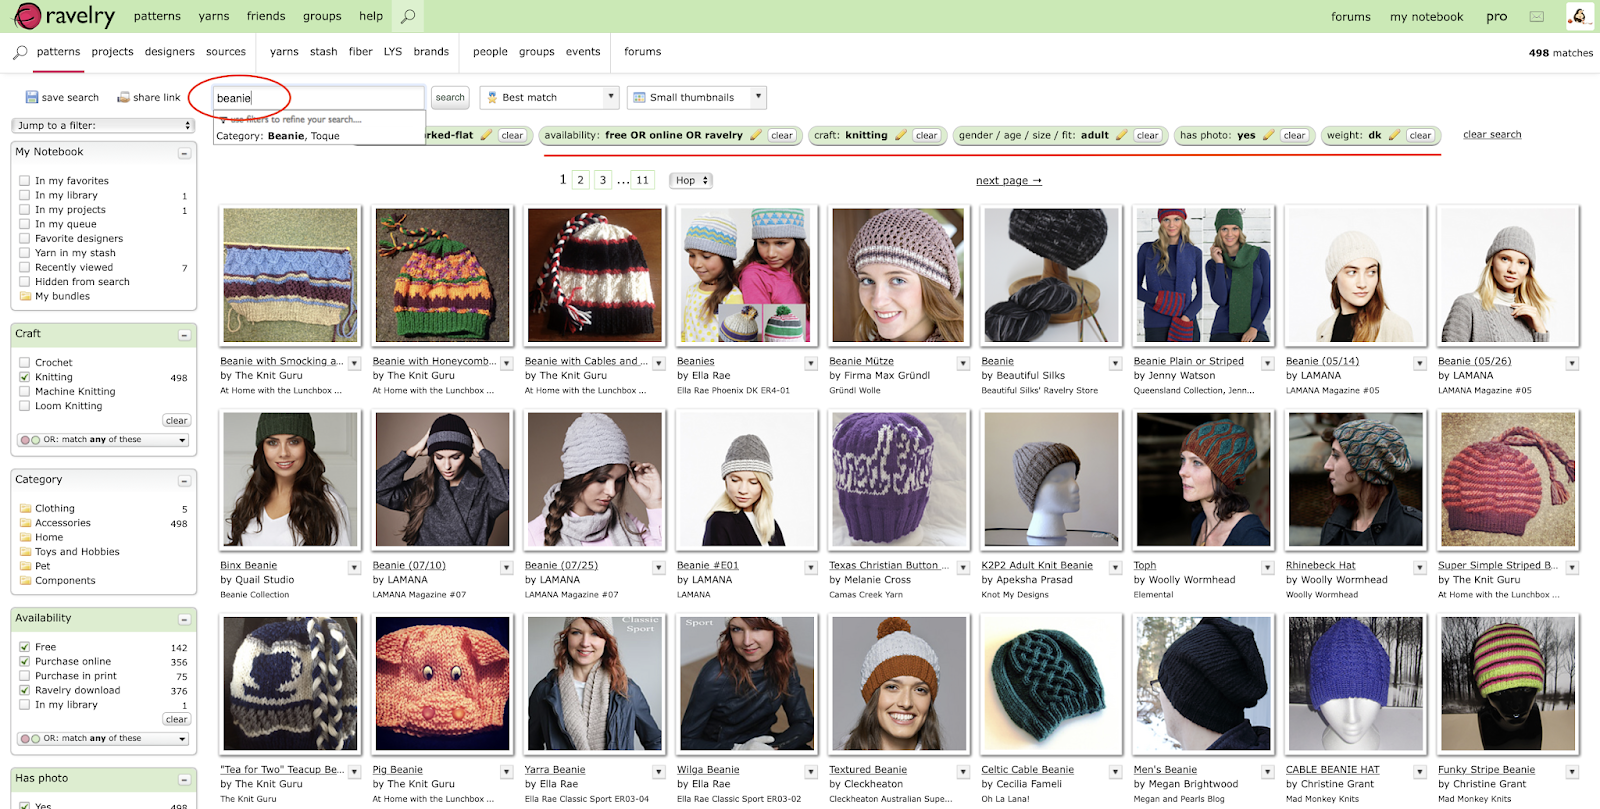This screenshot has width=1600, height=809.
Task: Collapse the My Notebook panel
Action: tap(184, 153)
